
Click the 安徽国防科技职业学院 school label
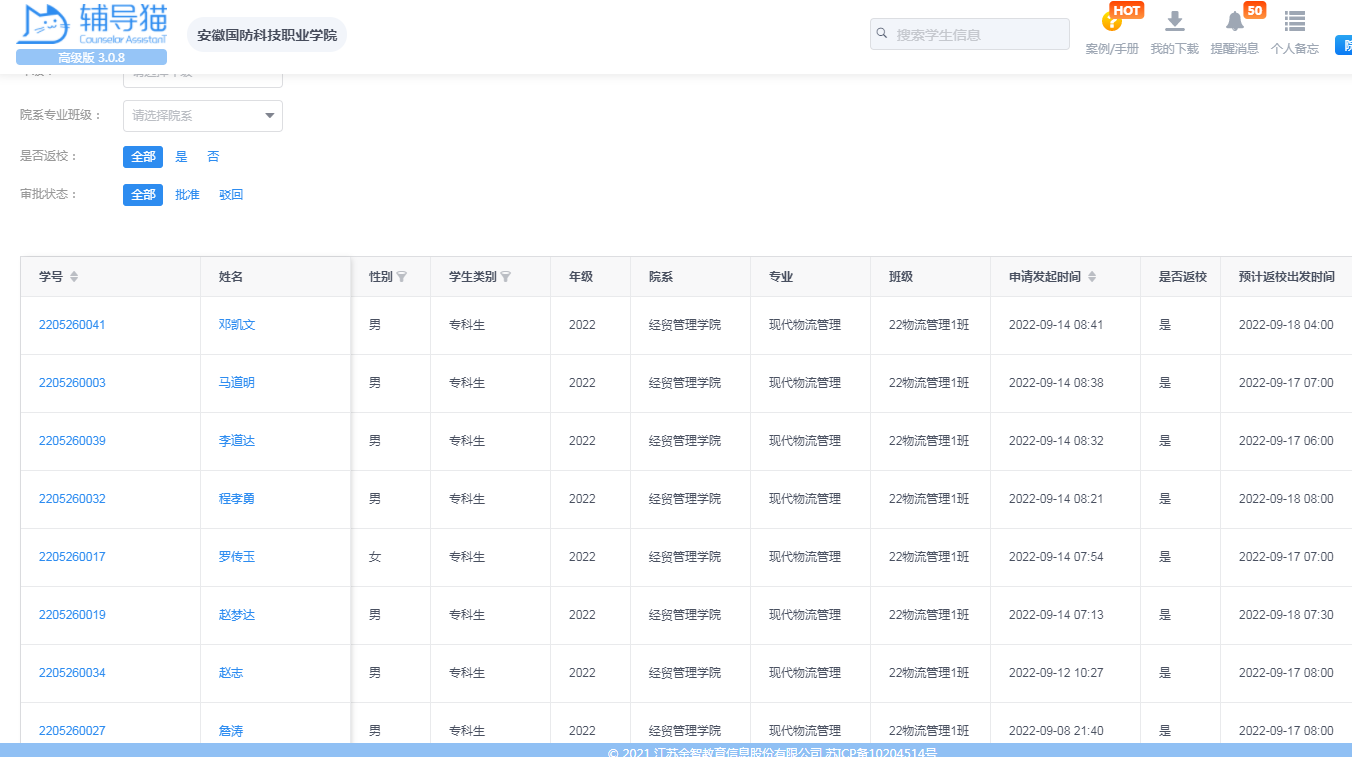(x=267, y=35)
